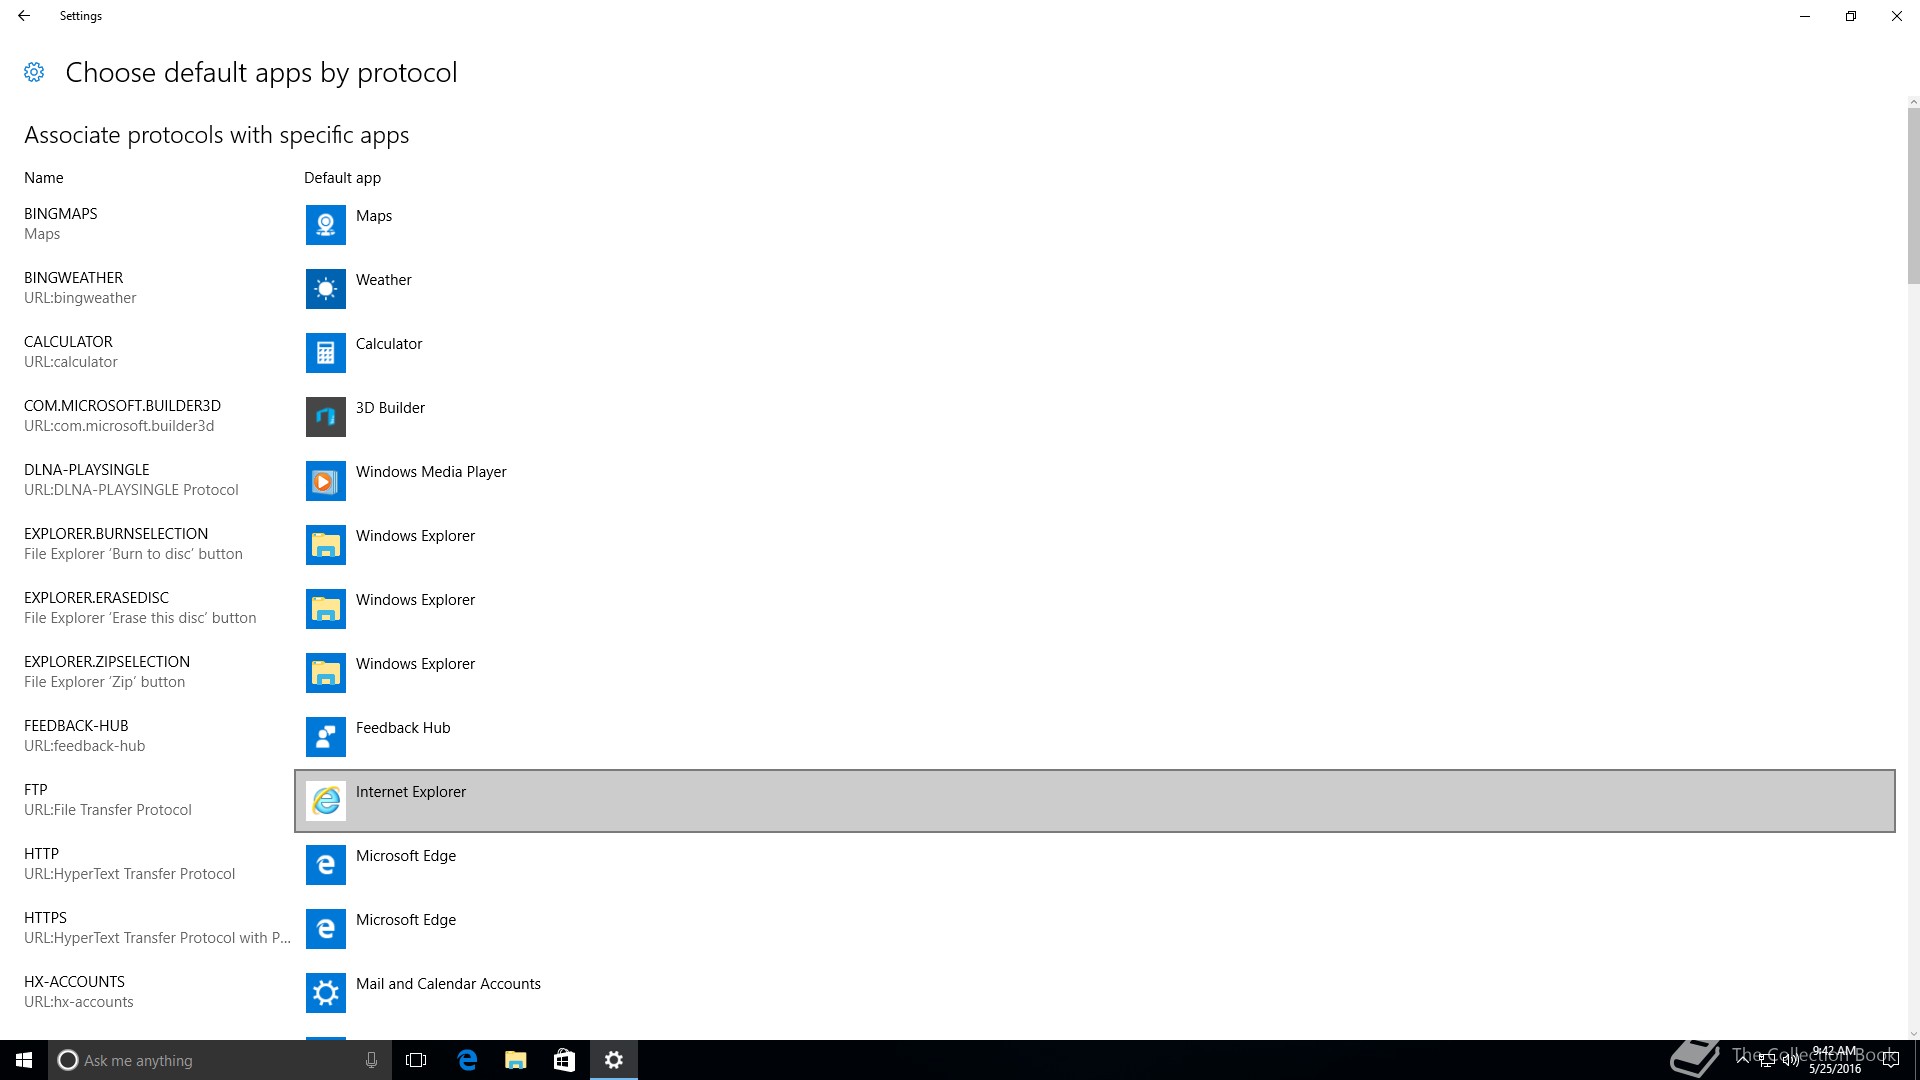Click the Calculator app icon
Viewport: 1920px width, 1080px height.
(325, 353)
